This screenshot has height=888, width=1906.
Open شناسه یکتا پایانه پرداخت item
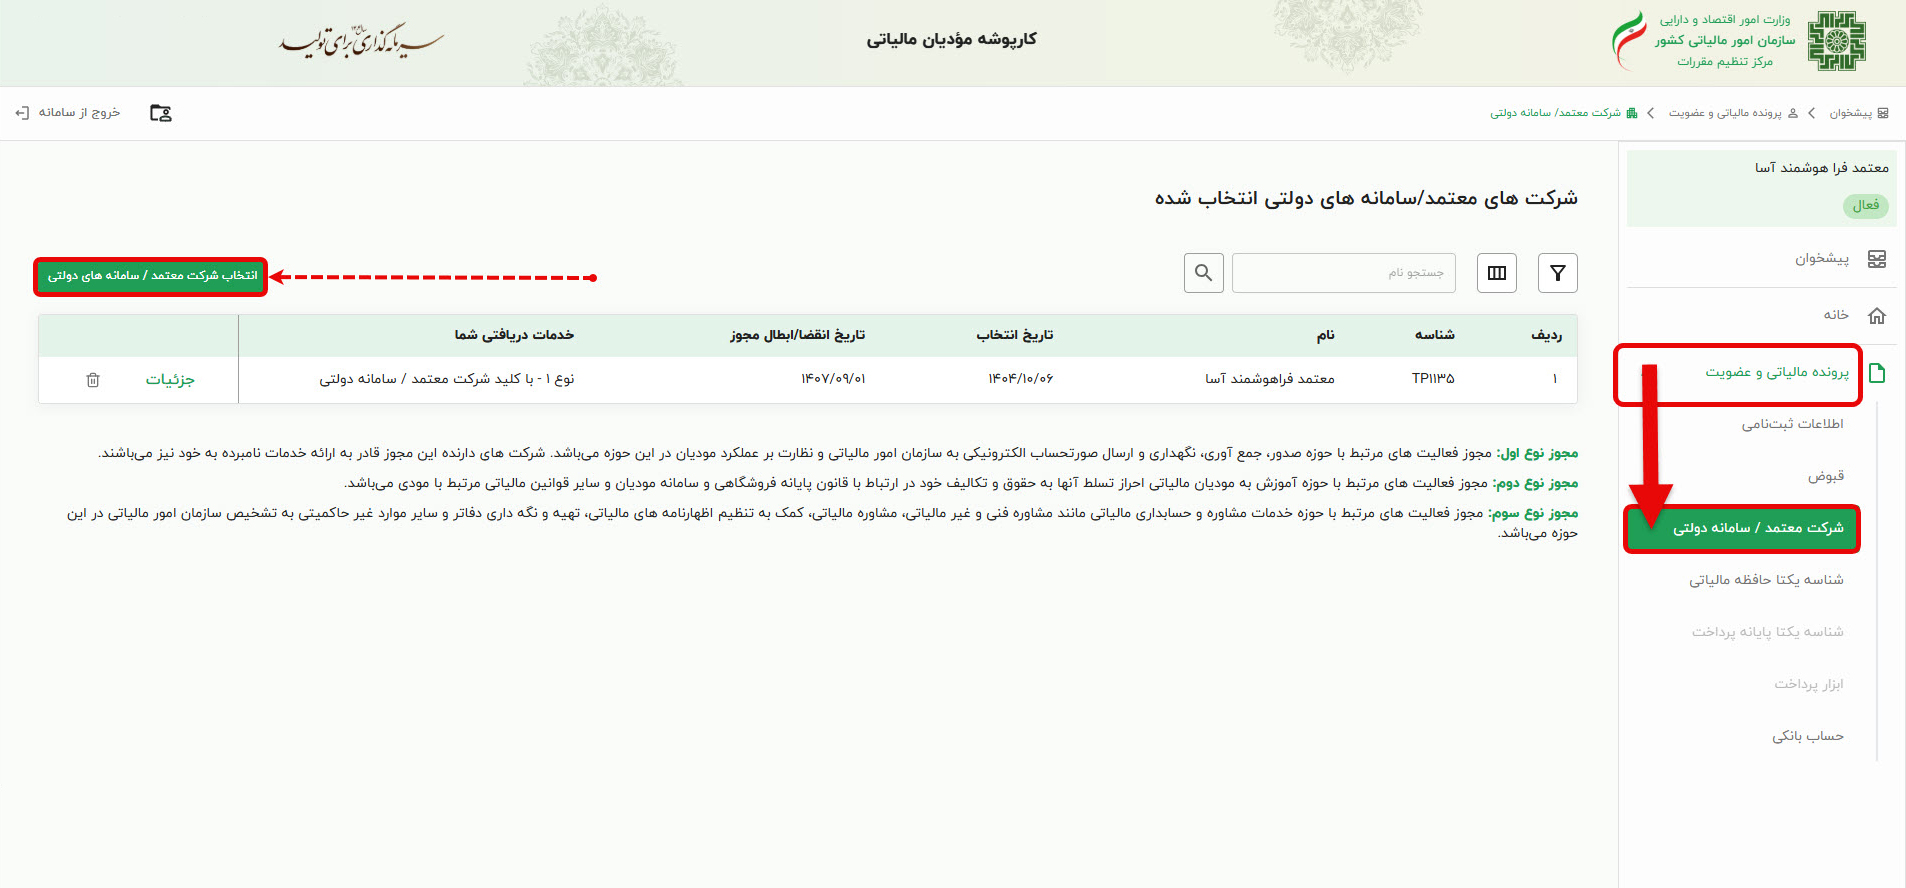coord(1768,632)
